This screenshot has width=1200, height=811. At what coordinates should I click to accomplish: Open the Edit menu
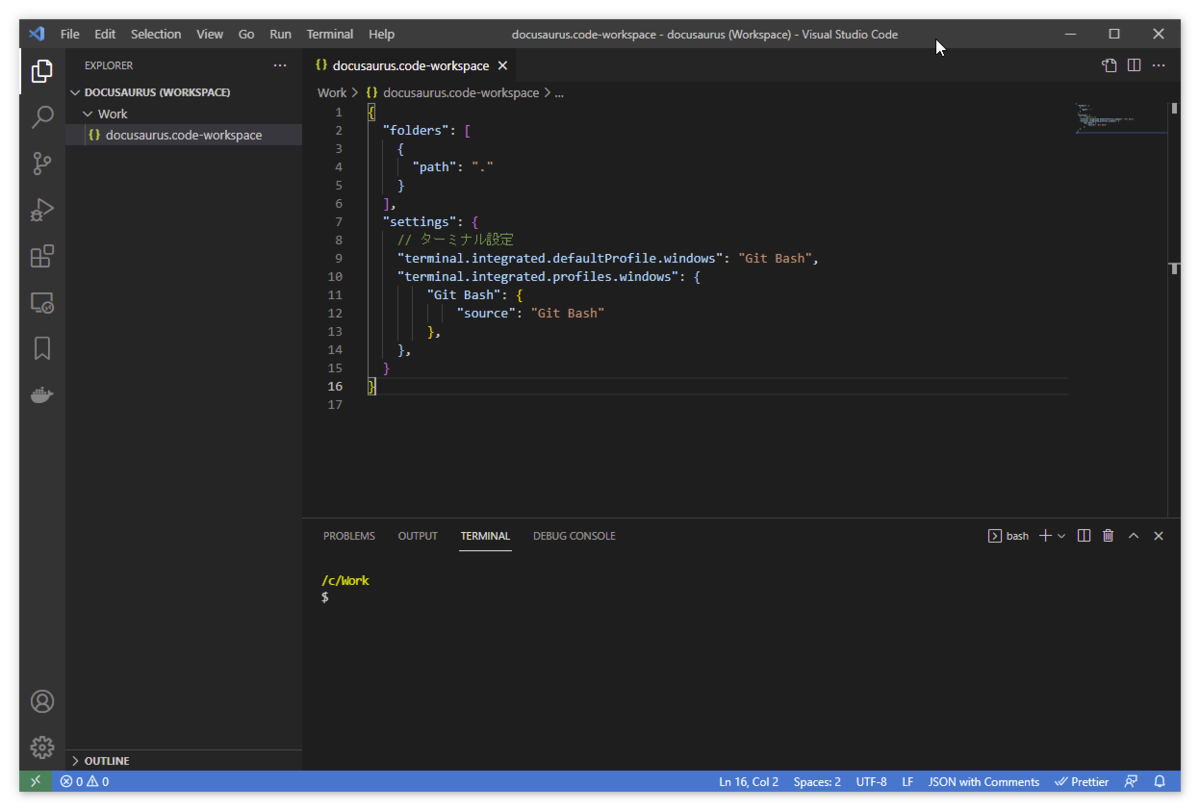(105, 34)
